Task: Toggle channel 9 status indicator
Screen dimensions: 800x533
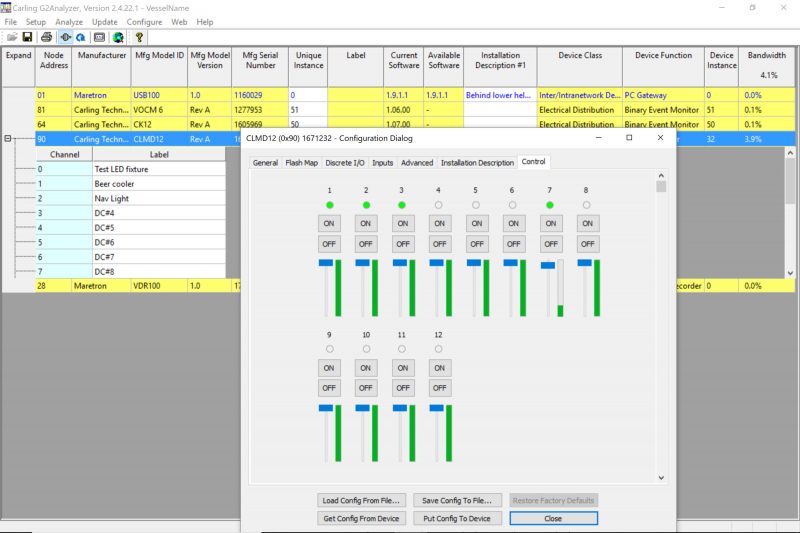Action: point(330,349)
